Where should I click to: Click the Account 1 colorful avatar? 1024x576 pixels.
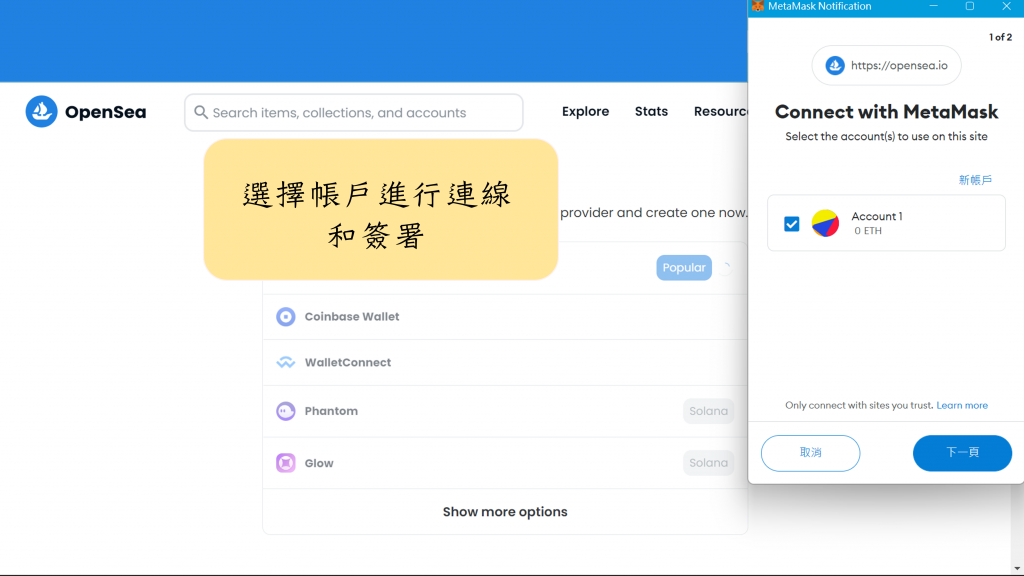pyautogui.click(x=825, y=223)
